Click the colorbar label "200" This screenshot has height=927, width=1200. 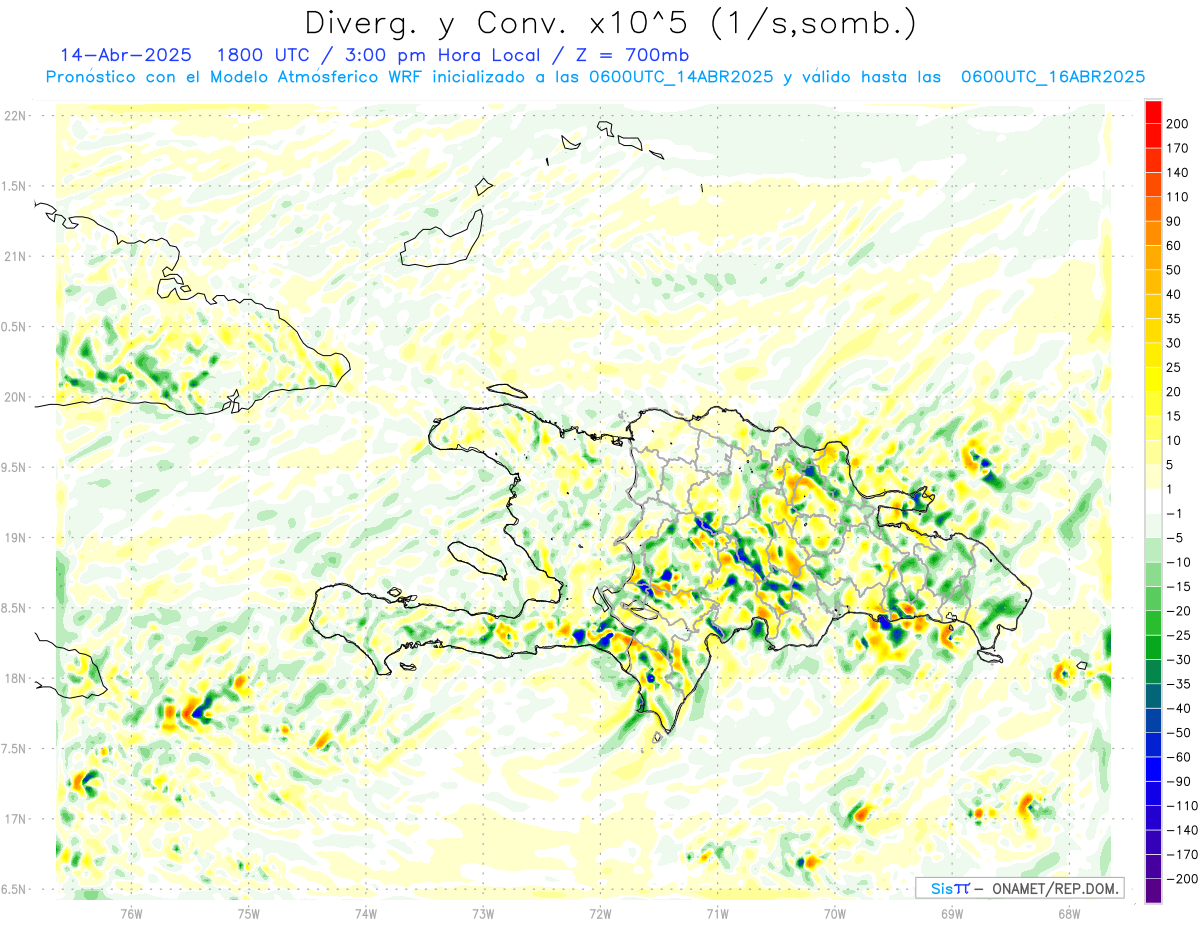pos(1179,124)
